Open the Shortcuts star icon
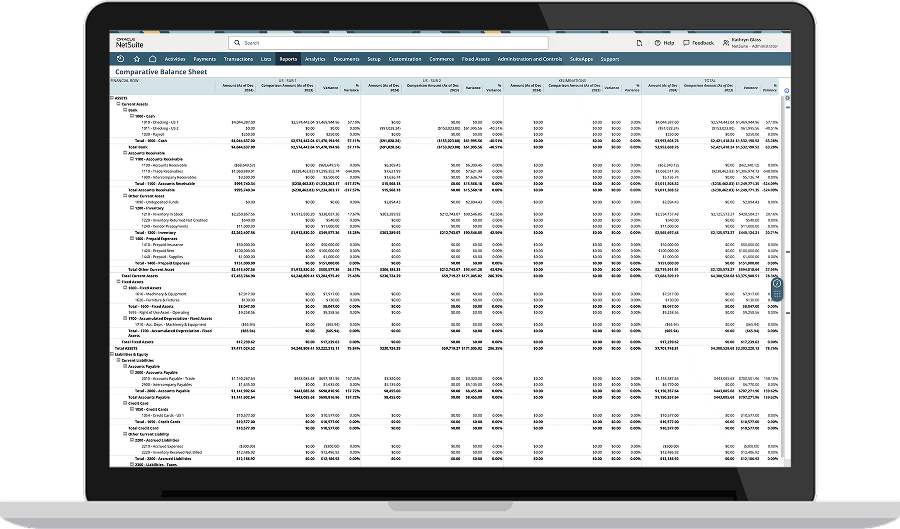The height and width of the screenshot is (529, 900). click(x=137, y=59)
